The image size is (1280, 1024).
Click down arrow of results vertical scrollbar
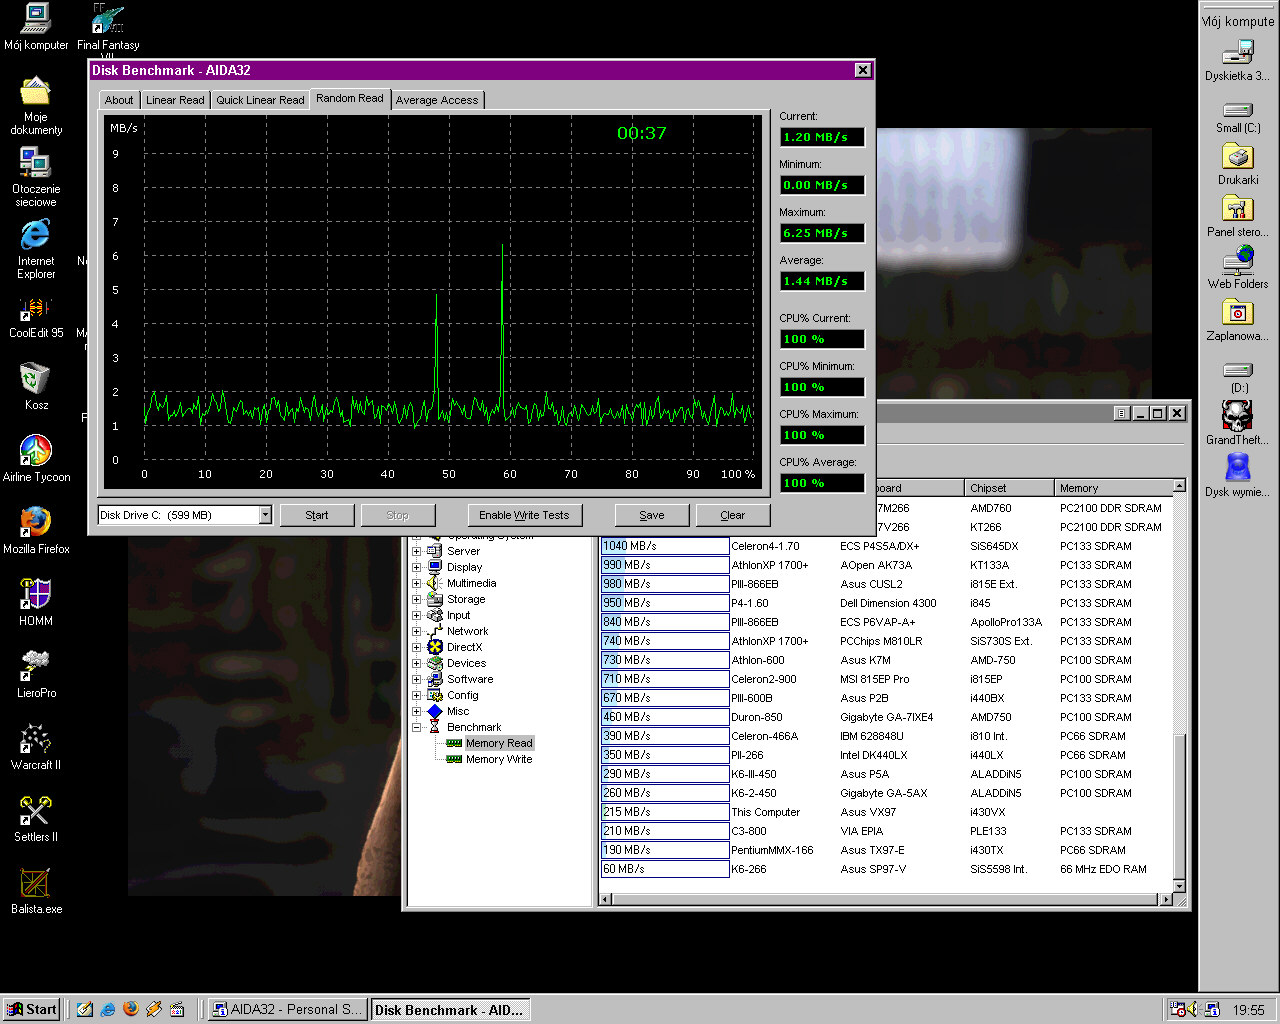1179,886
